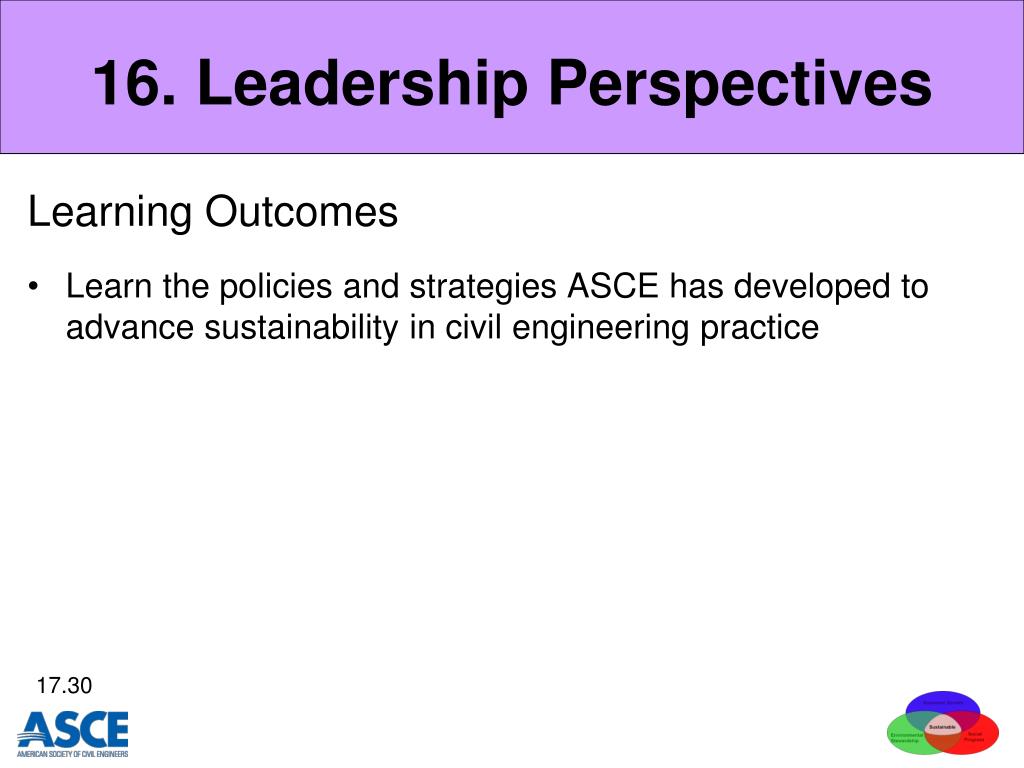Click the American Society of Civil Engineers tagline
The image size is (1024, 768).
[72, 753]
